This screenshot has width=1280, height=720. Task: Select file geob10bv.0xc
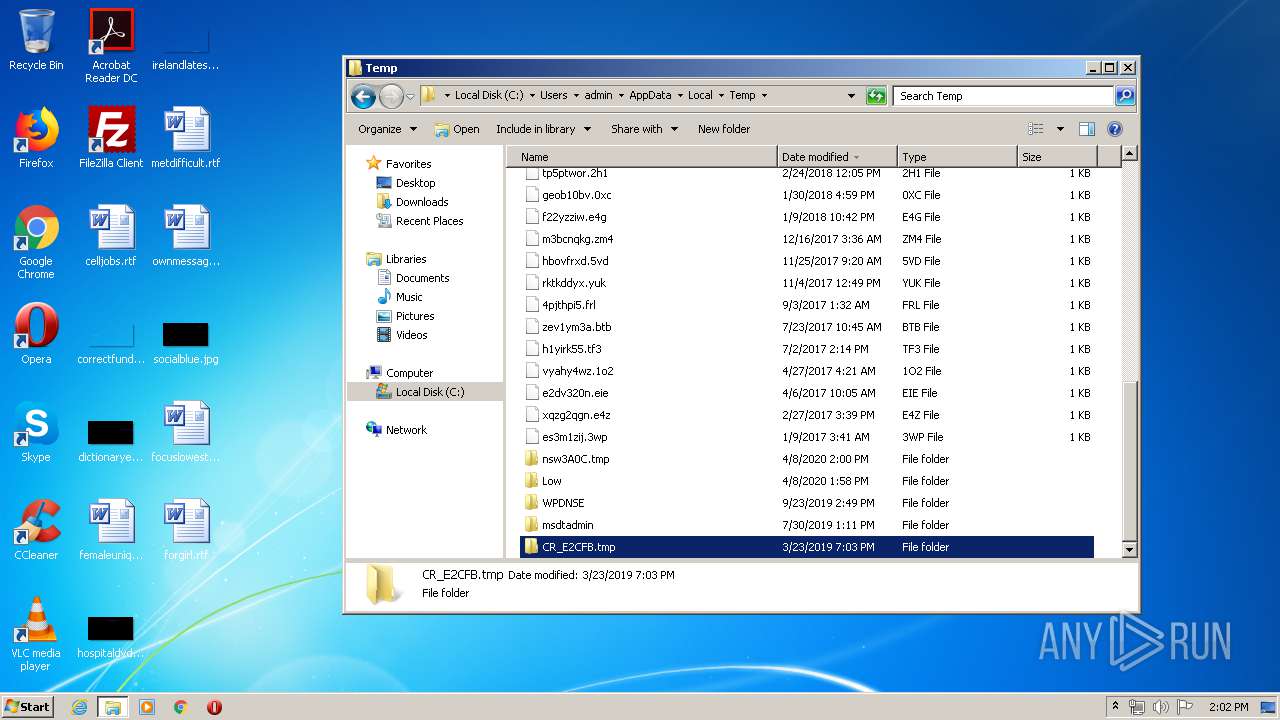point(807,195)
